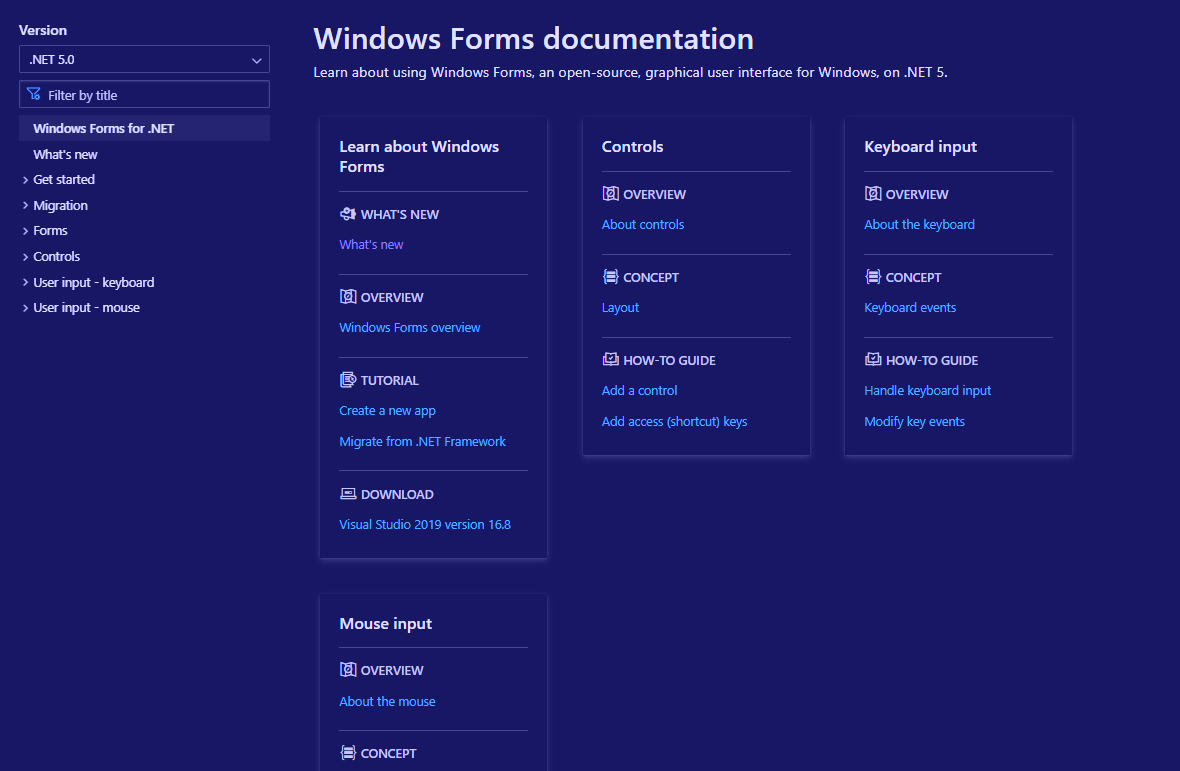Expand the Controls chevron in sidebar
This screenshot has width=1180, height=771.
pos(26,256)
